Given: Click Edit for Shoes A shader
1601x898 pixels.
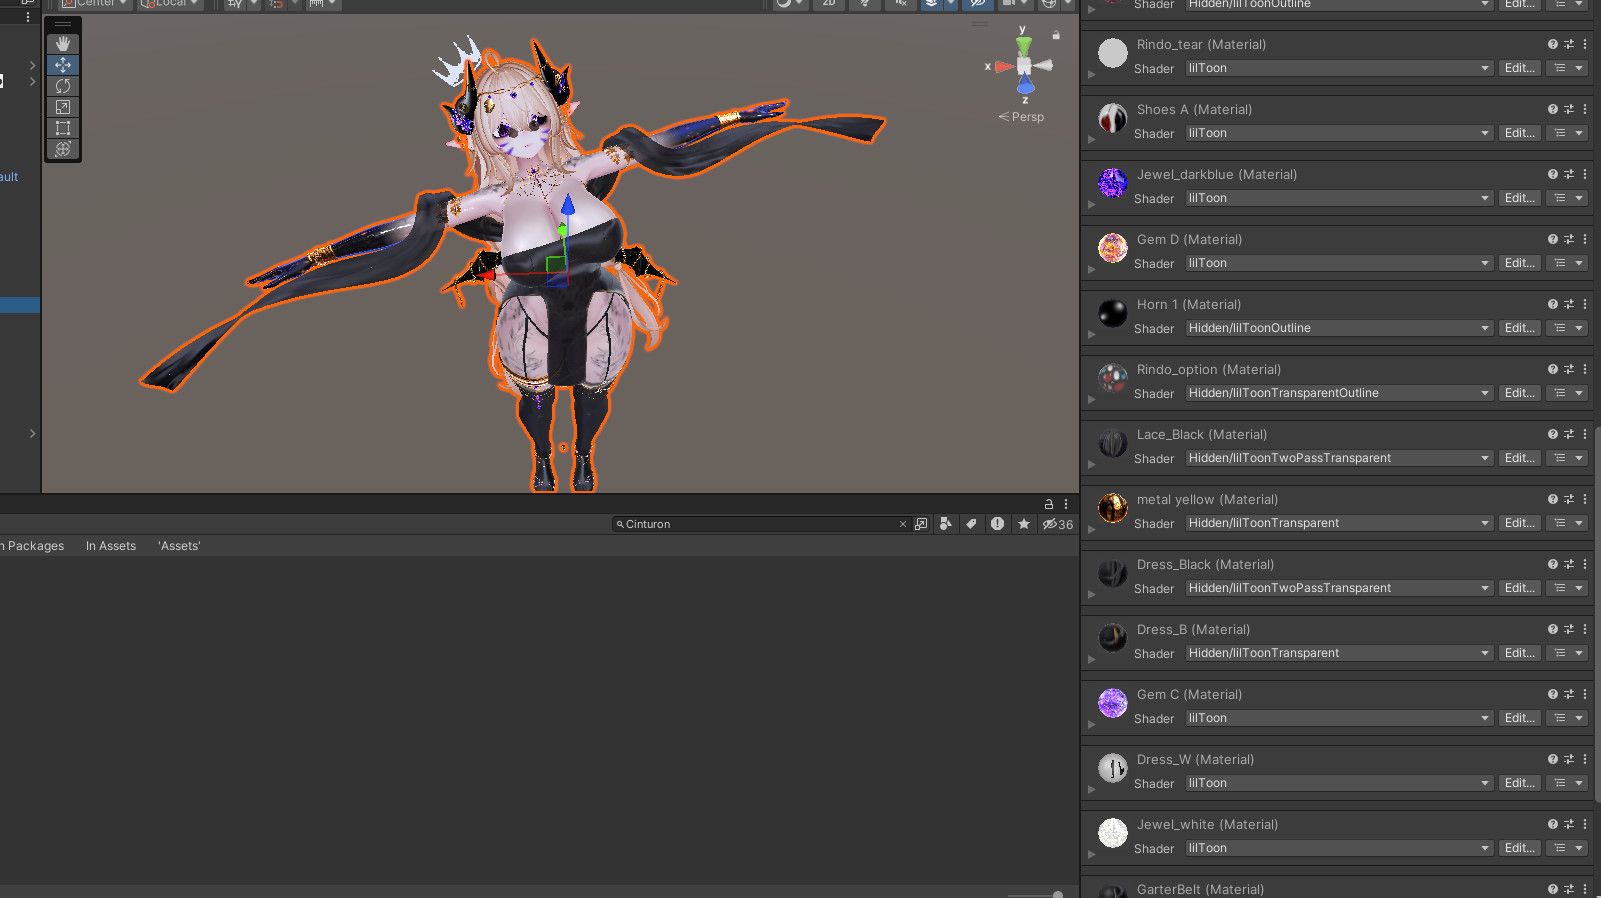Looking at the screenshot, I should tap(1520, 133).
